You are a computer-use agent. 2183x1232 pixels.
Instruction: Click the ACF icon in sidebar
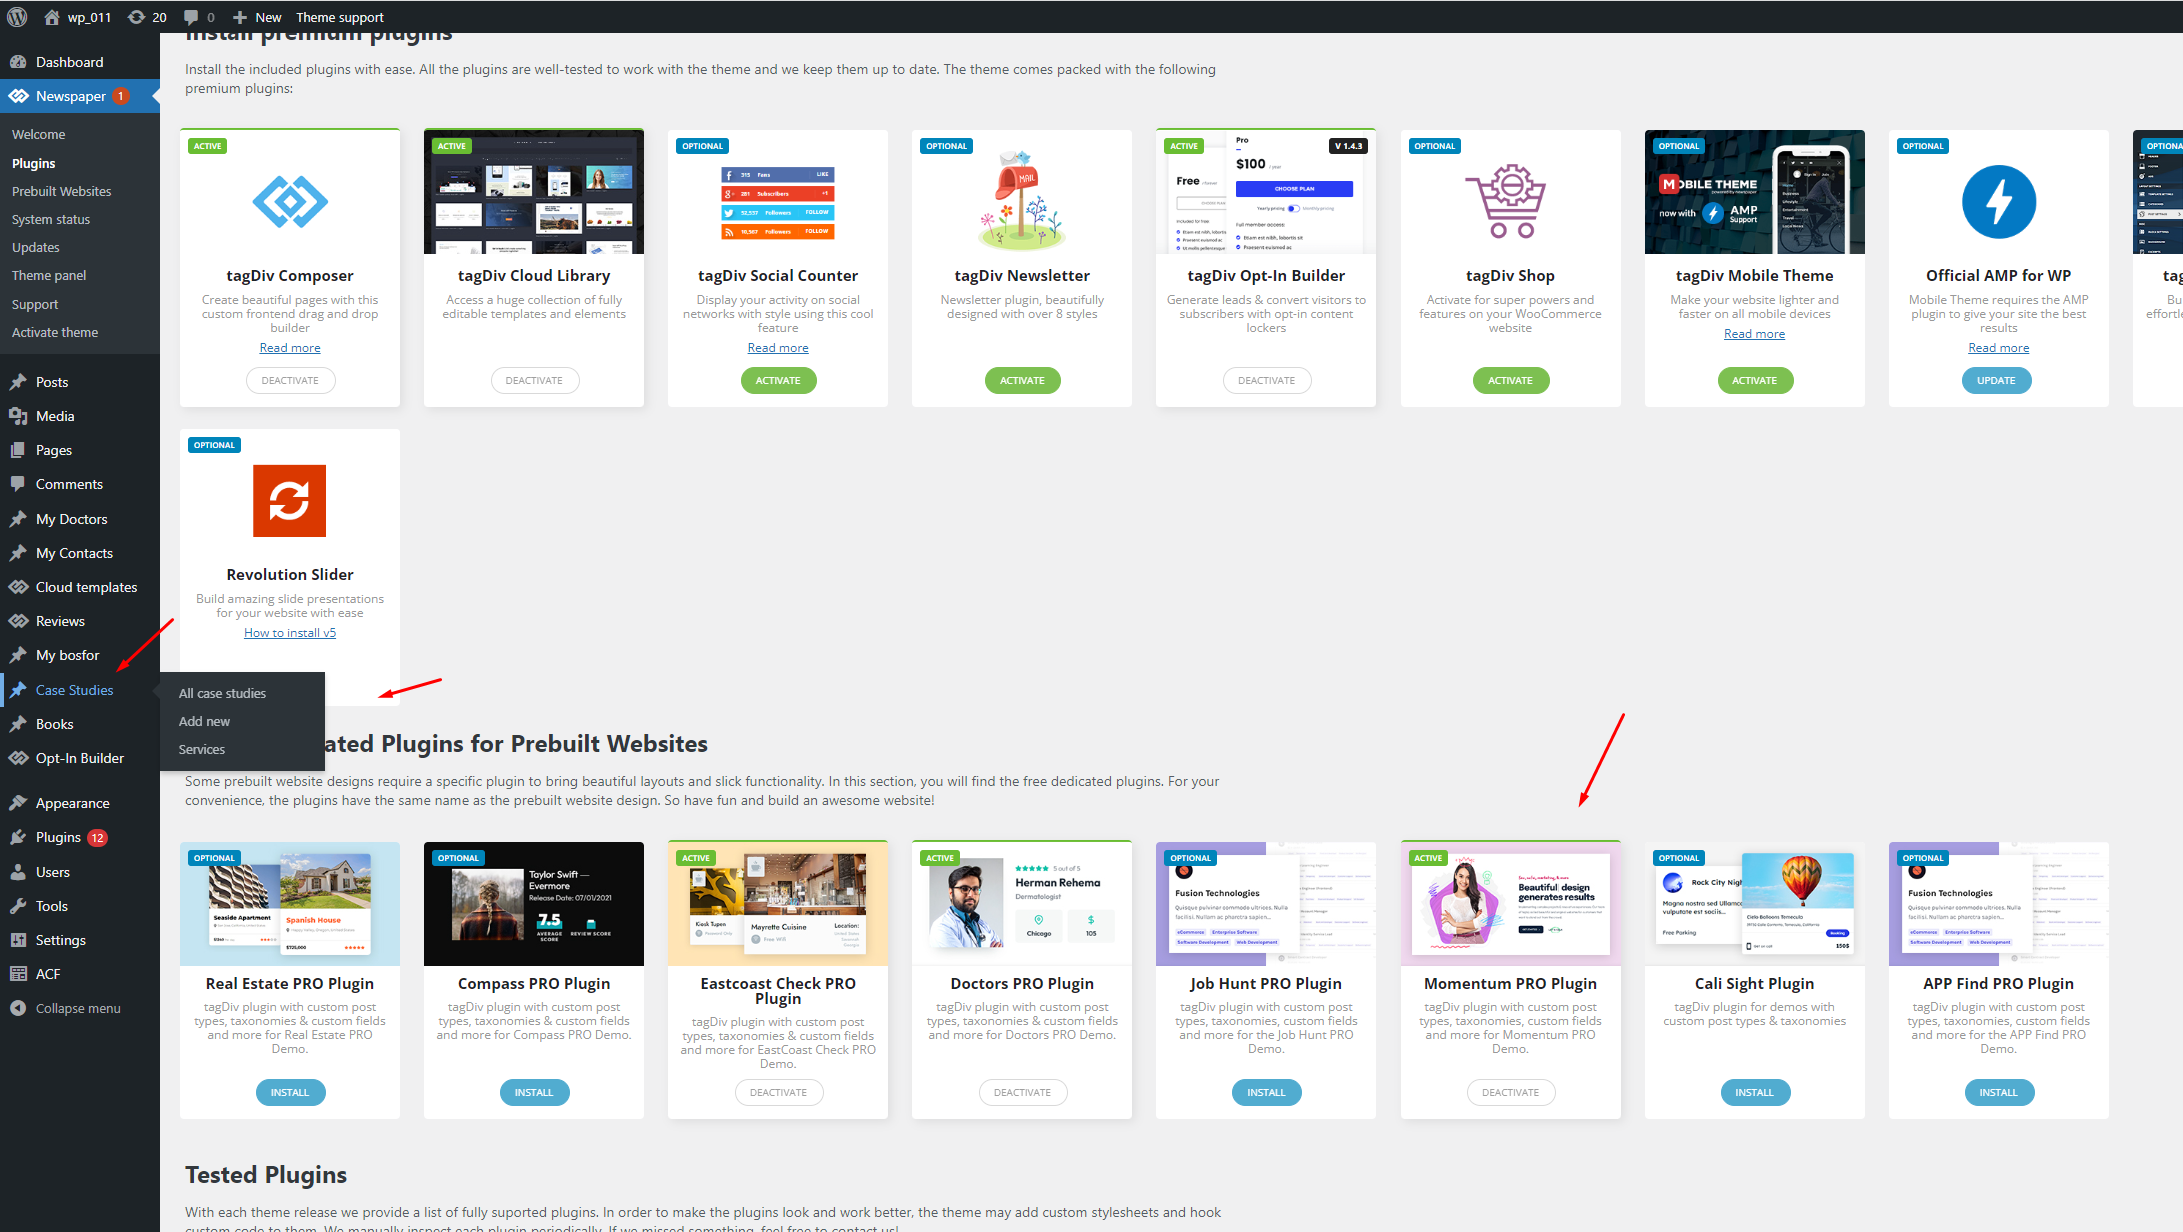point(18,974)
